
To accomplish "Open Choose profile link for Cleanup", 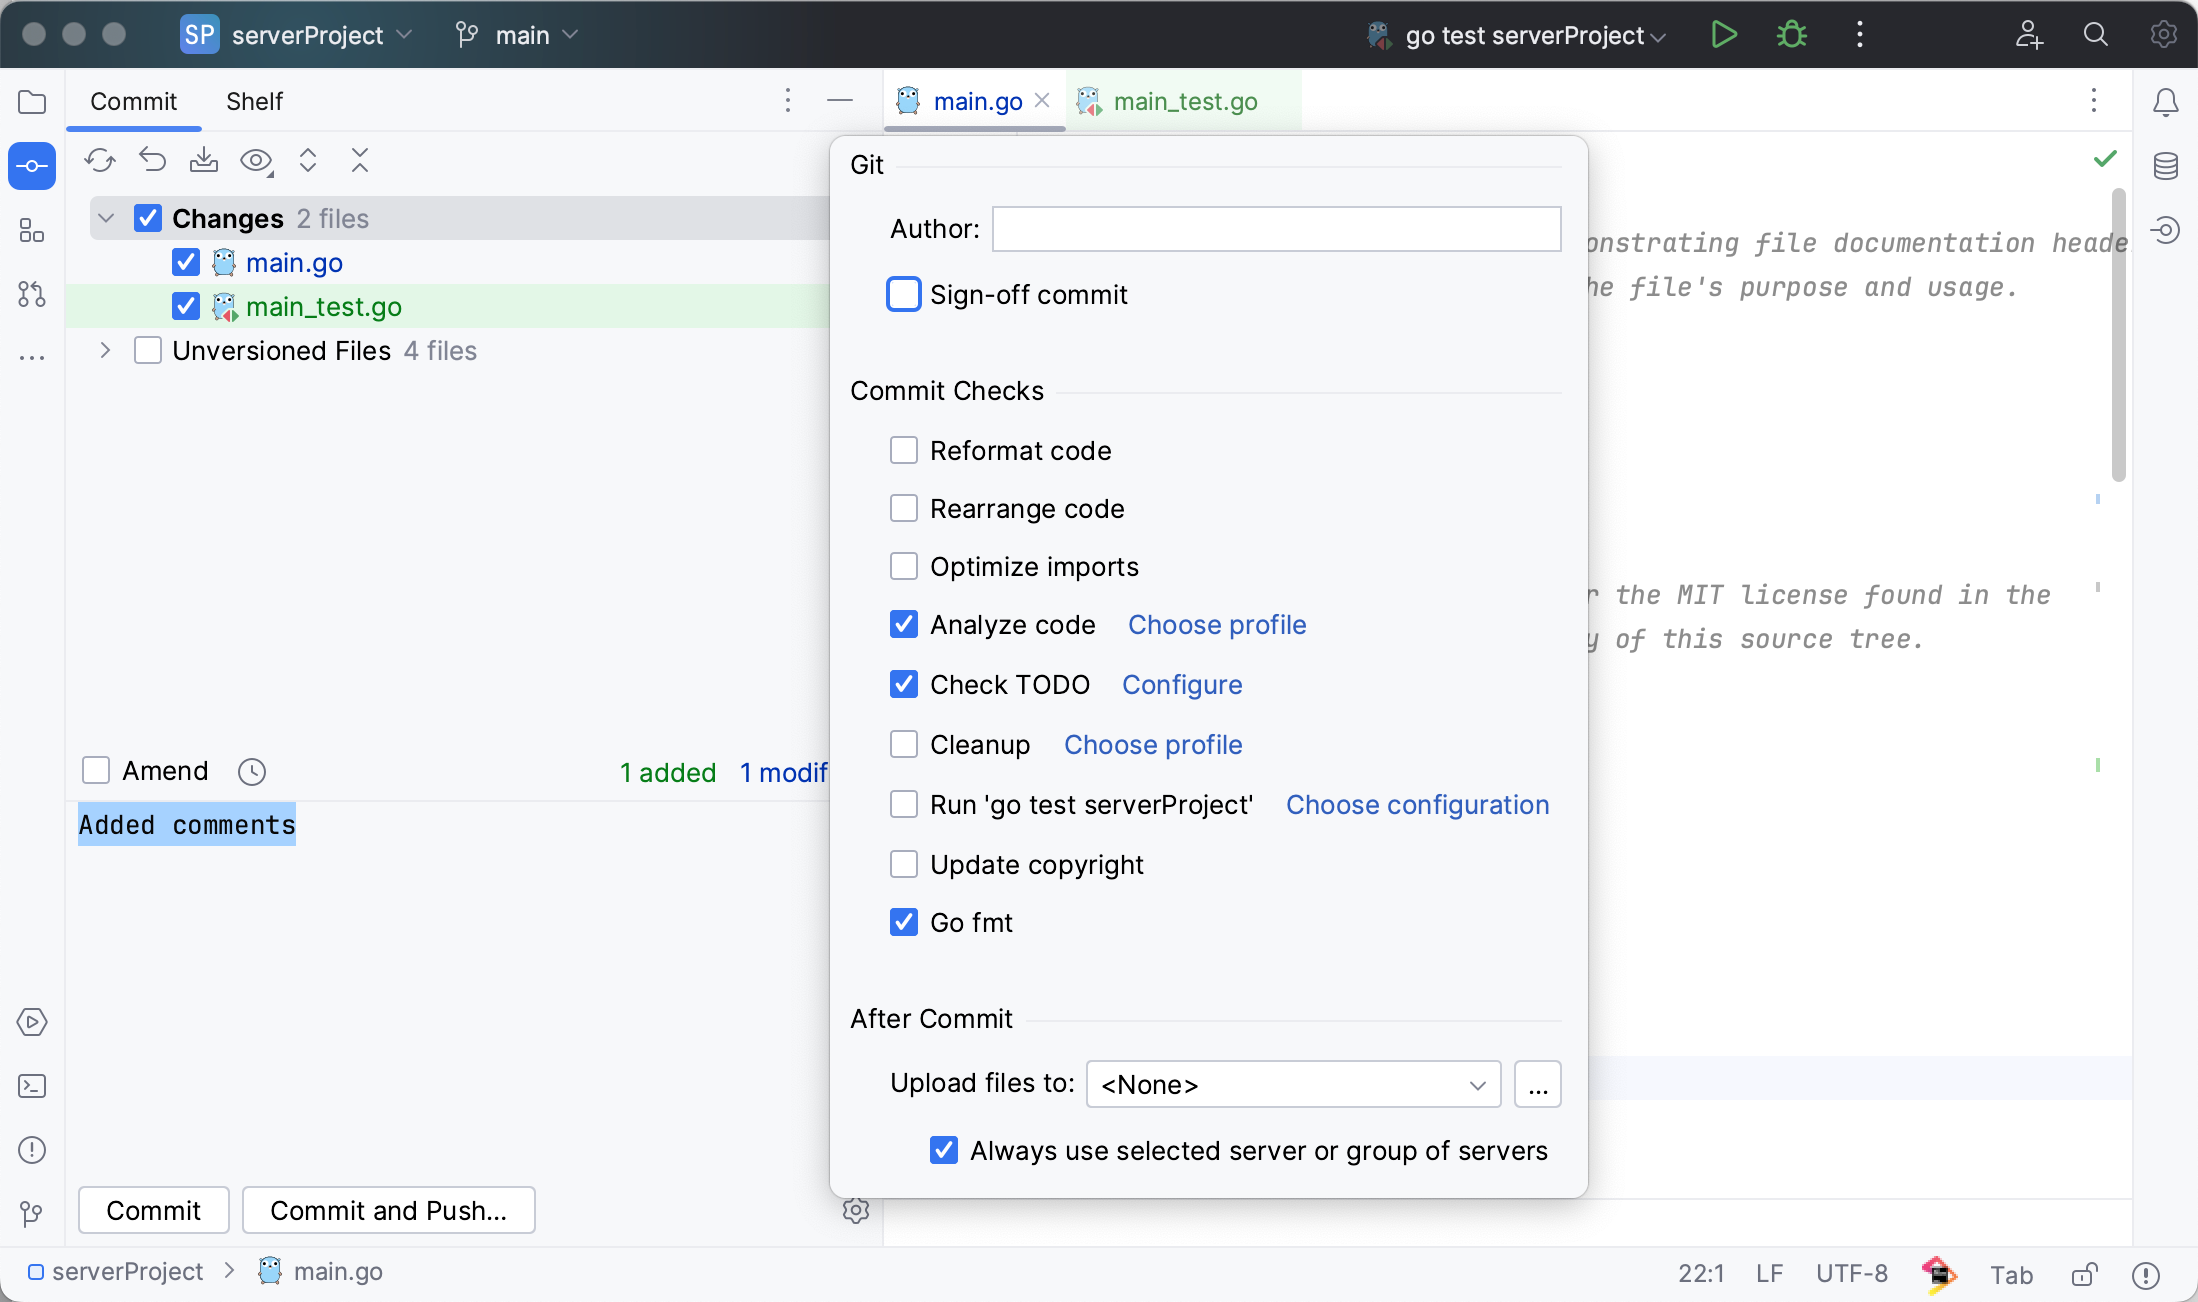I will point(1152,744).
